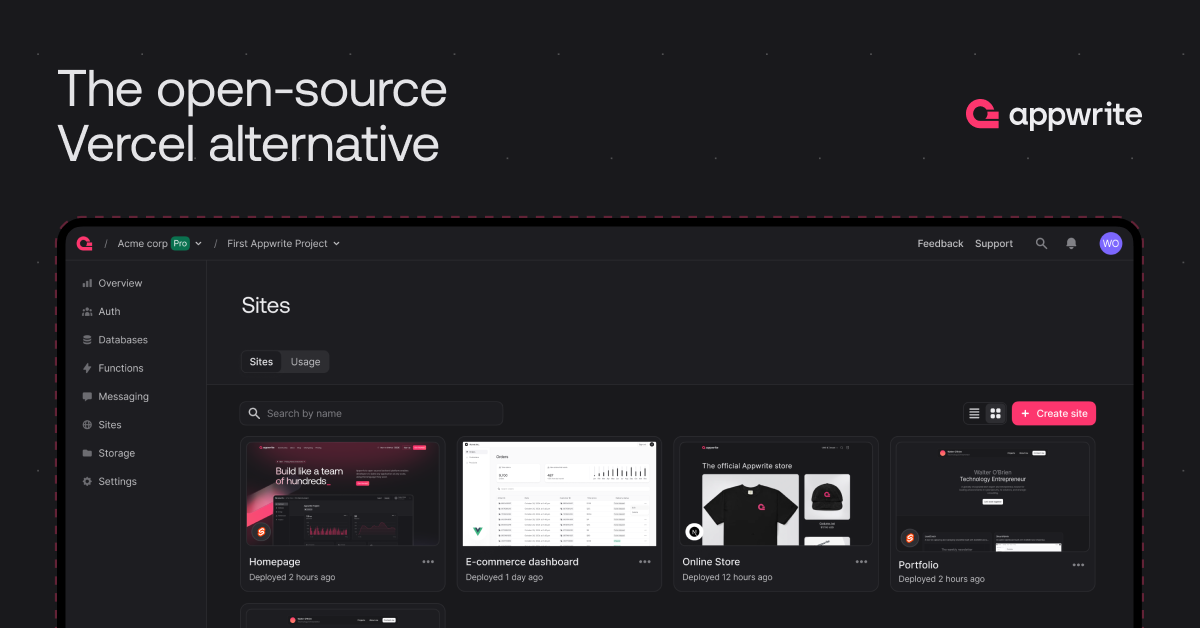Click the Create site button
Image resolution: width=1200 pixels, height=628 pixels.
point(1053,413)
